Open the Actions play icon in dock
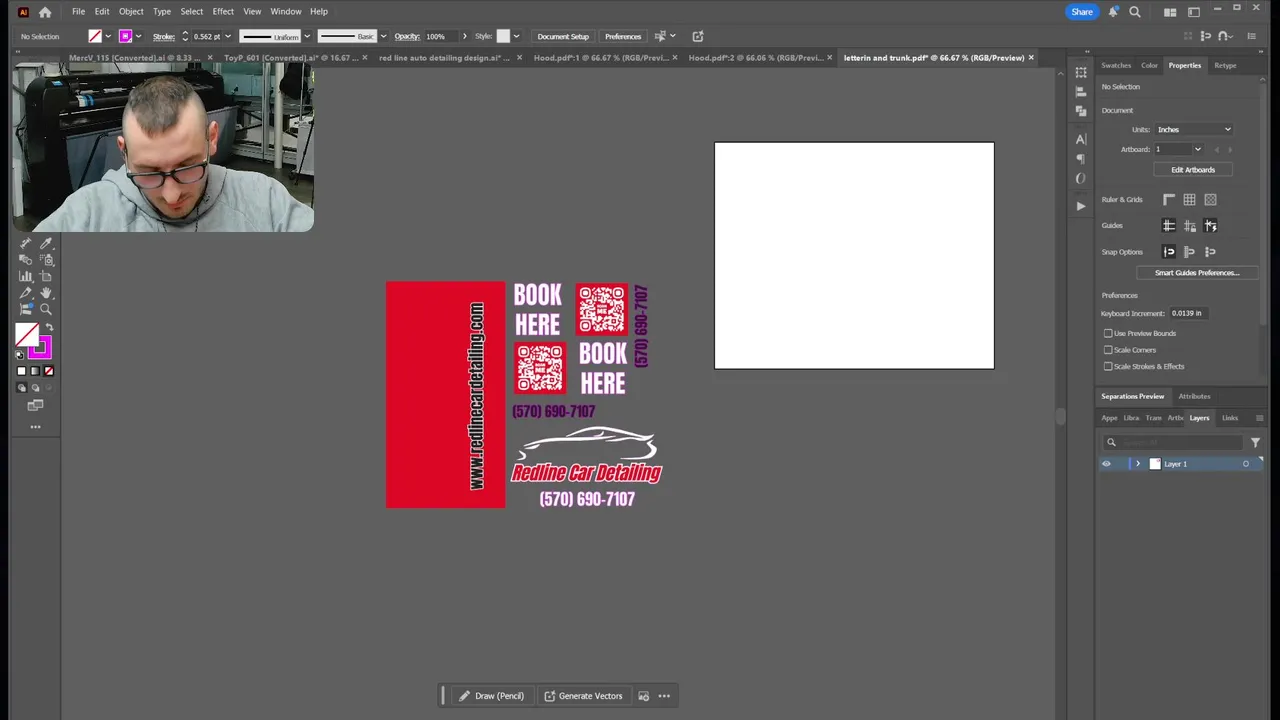1280x720 pixels. [x=1081, y=206]
